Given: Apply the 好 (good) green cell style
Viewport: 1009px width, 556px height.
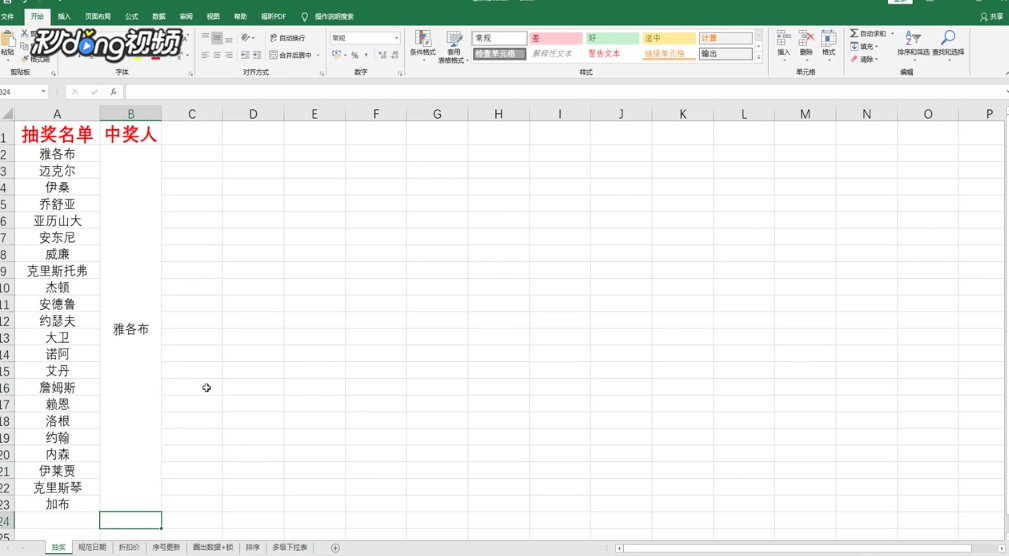Looking at the screenshot, I should pos(613,38).
